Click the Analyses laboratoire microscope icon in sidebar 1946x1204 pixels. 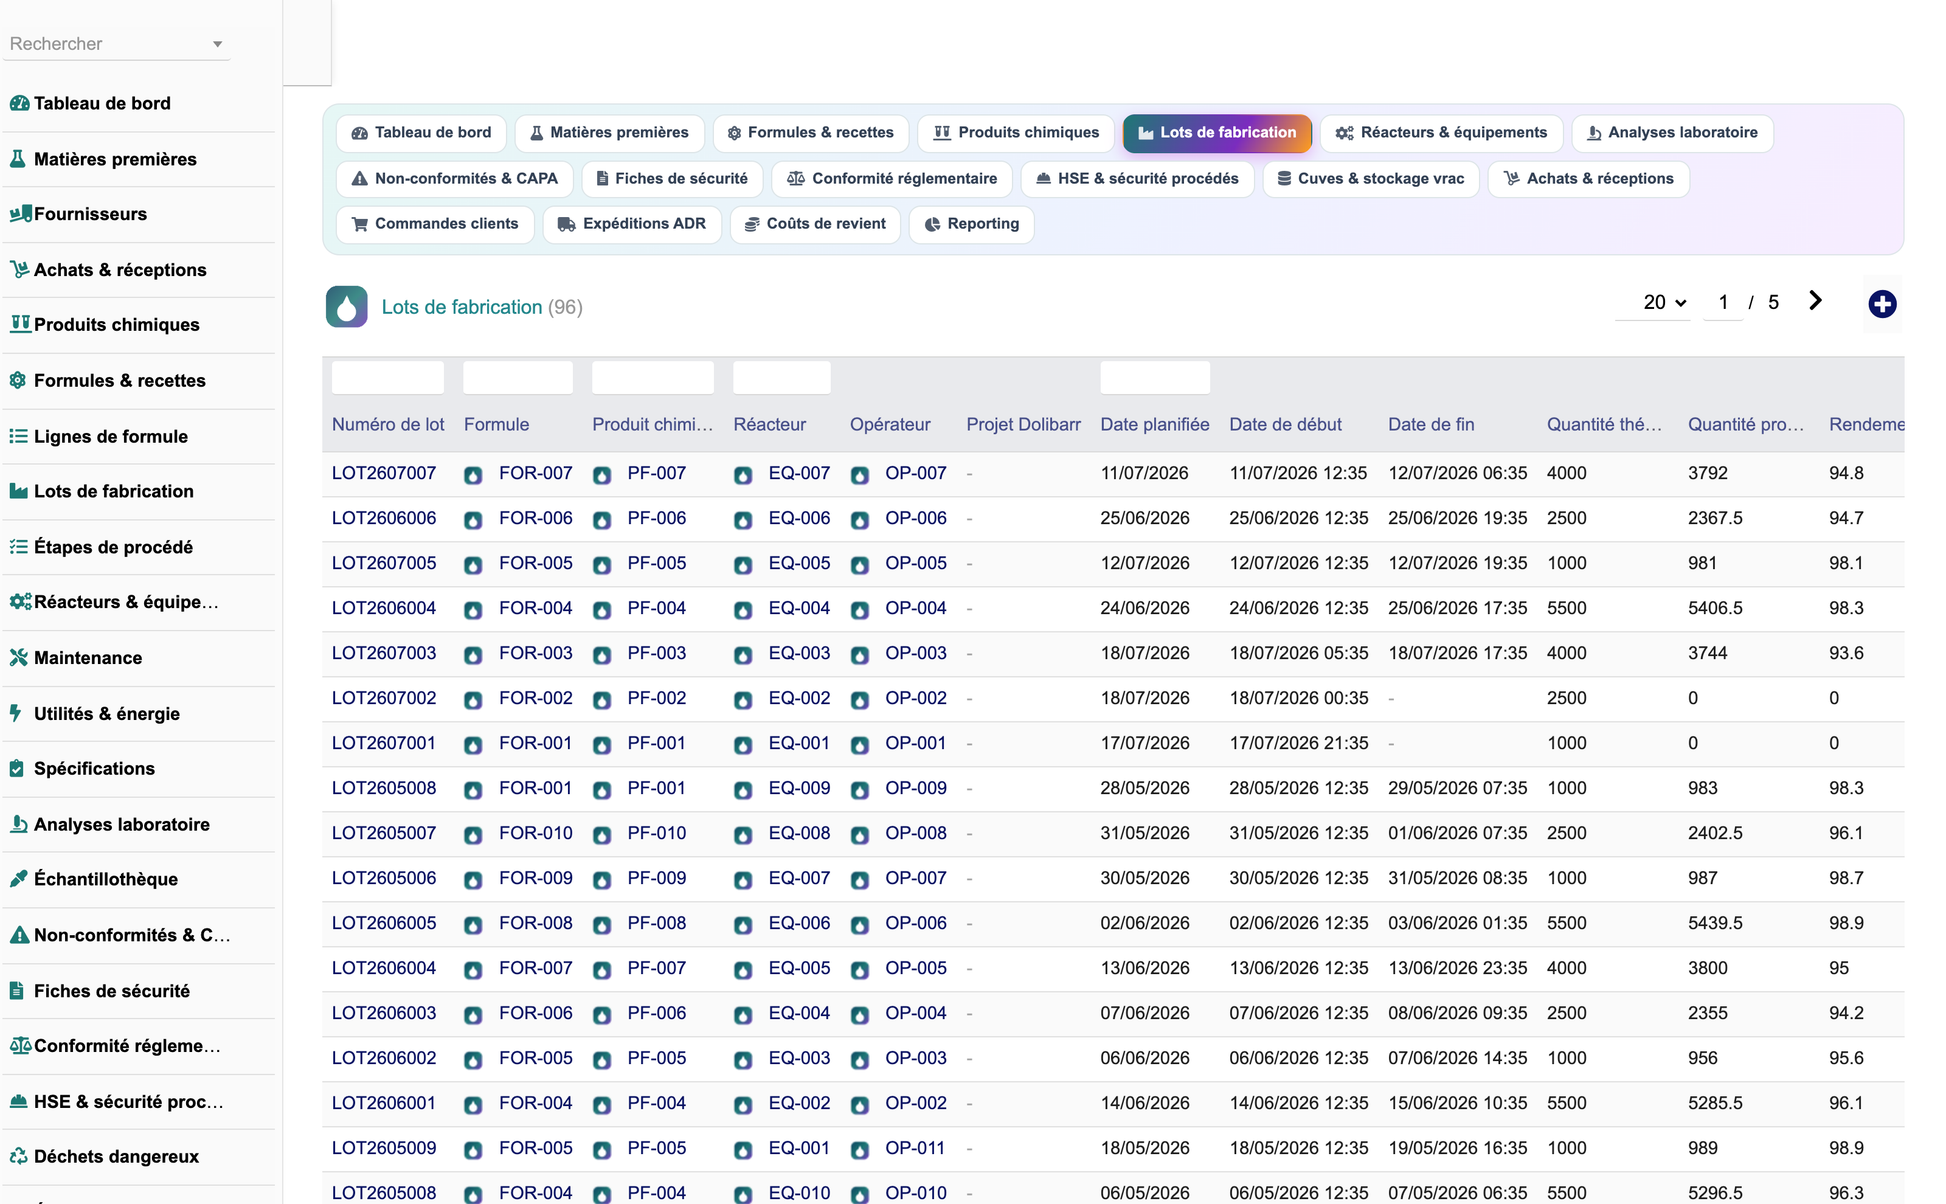pos(19,824)
